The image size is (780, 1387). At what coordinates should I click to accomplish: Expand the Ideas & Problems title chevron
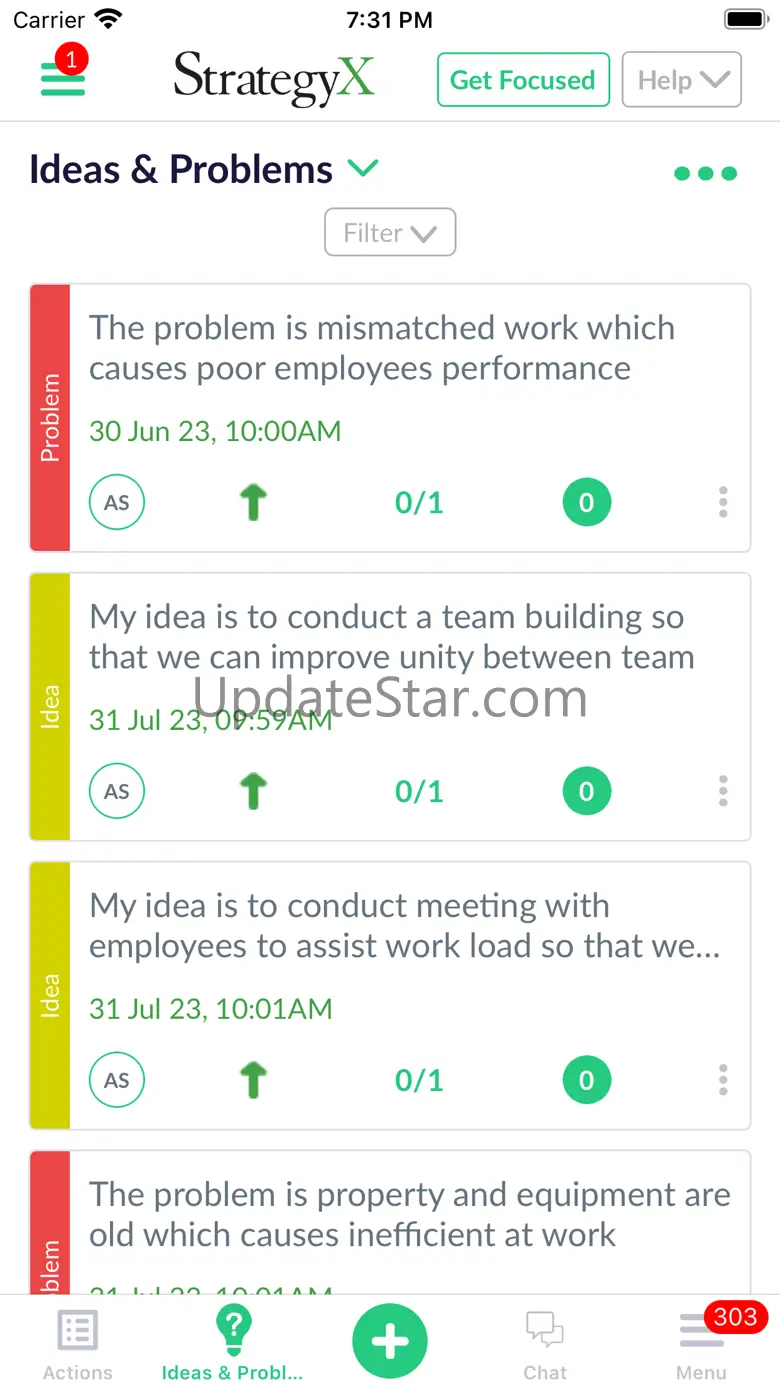pos(363,168)
